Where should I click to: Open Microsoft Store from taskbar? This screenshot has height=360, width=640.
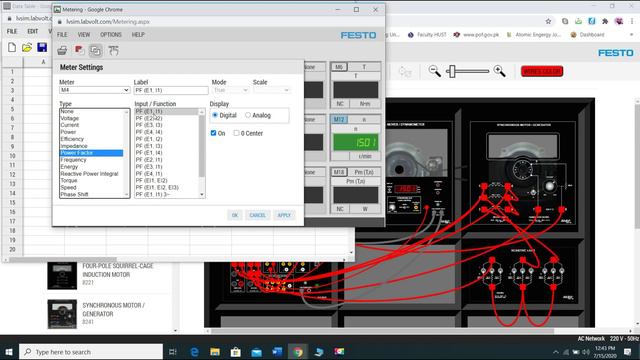236,351
